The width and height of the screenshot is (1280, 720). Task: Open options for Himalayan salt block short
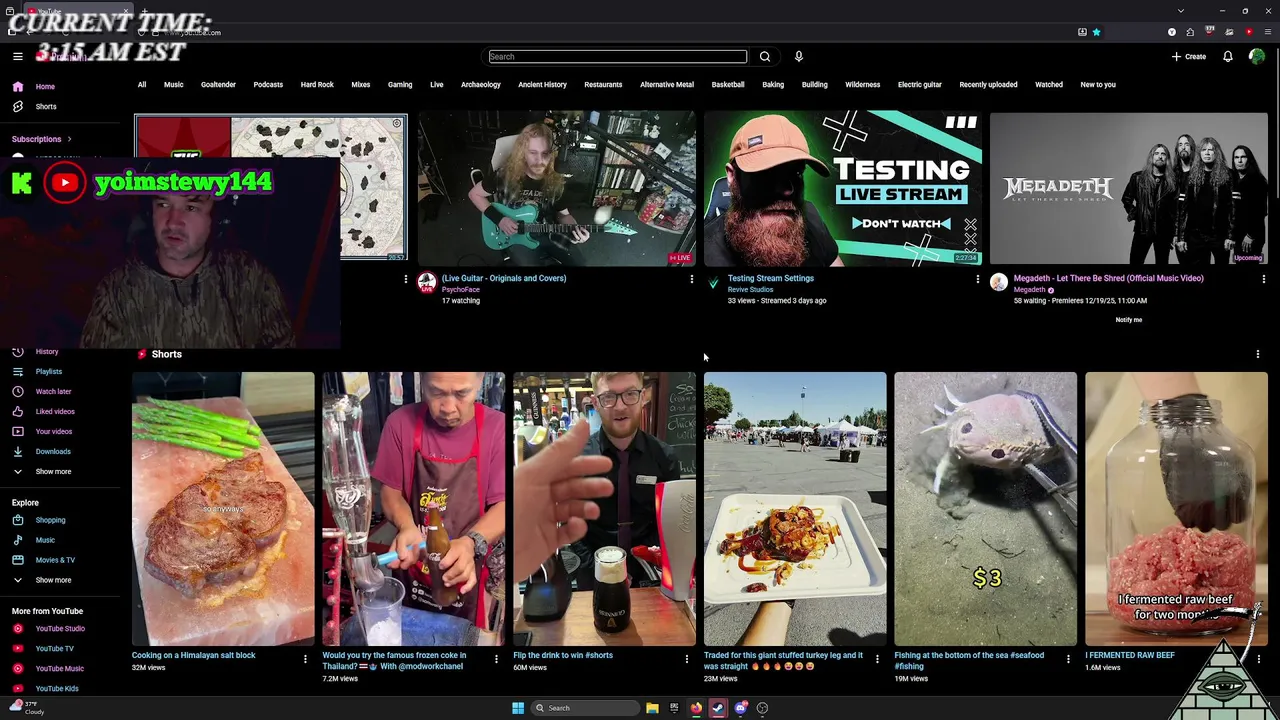pos(305,659)
